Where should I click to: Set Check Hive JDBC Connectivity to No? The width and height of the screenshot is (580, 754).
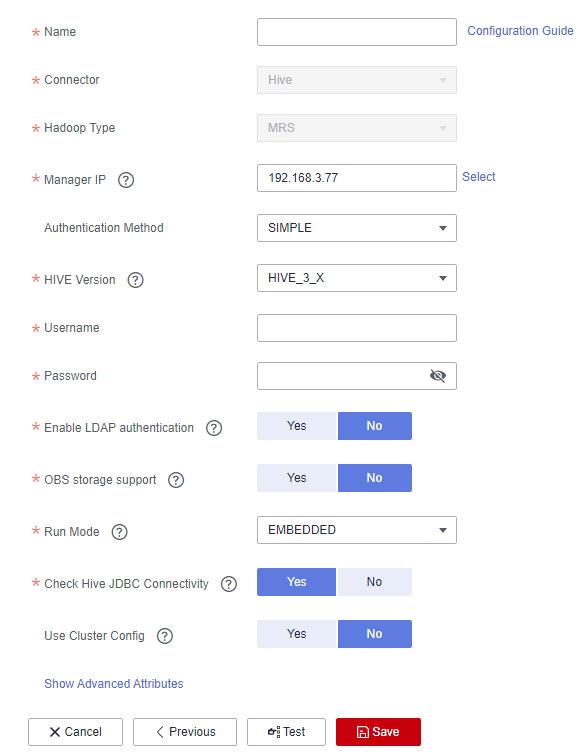[375, 582]
